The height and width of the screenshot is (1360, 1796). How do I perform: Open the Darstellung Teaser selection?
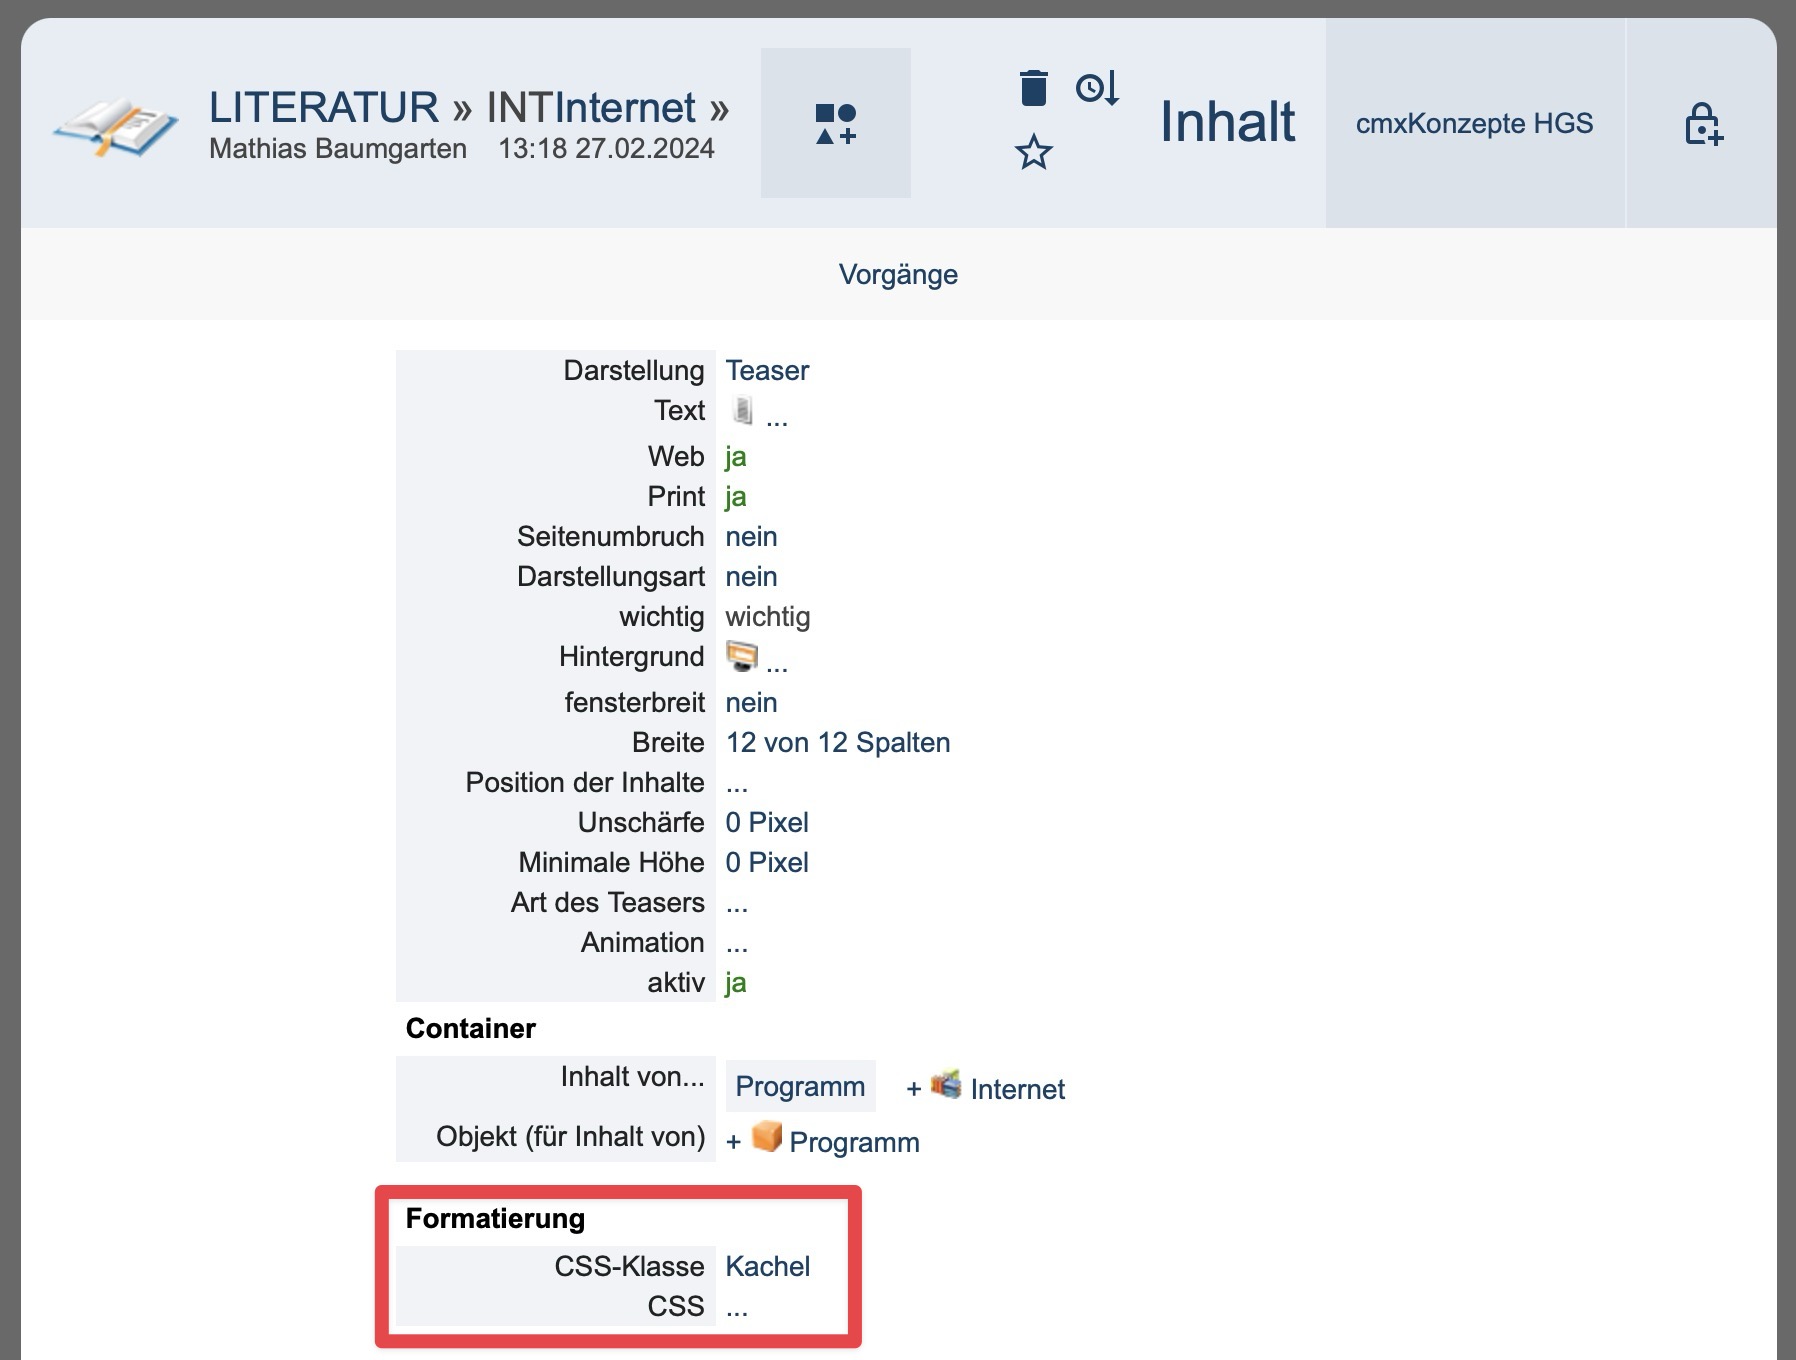pos(767,371)
